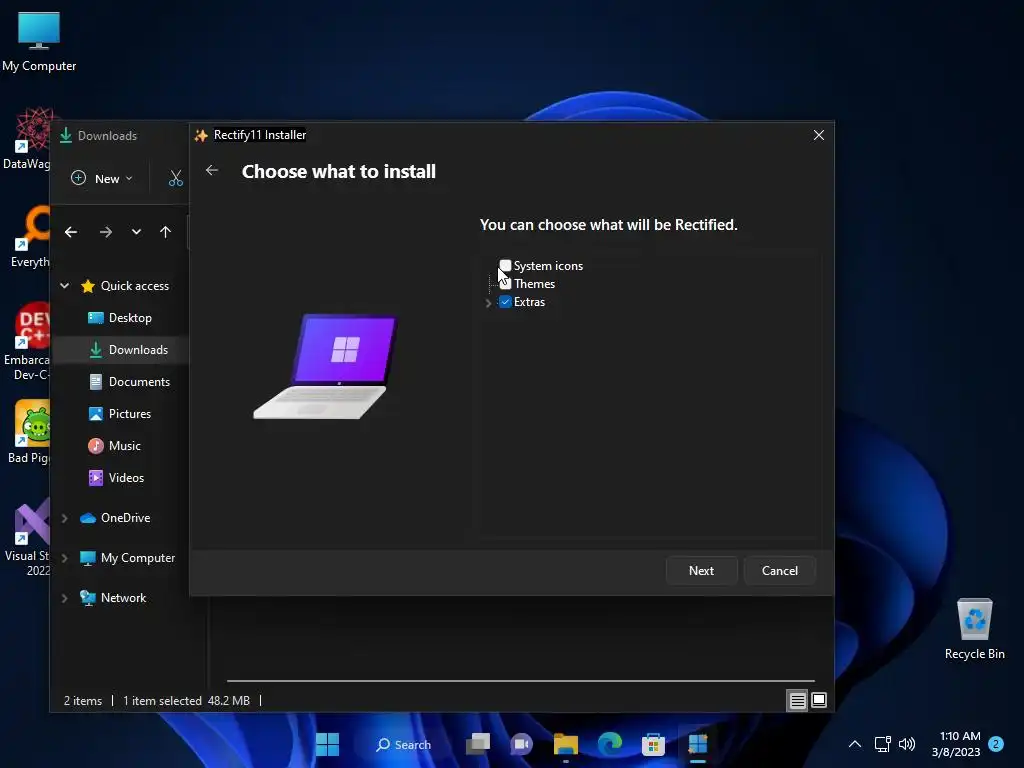1024x768 pixels.
Task: Expand the Network node
Action: point(65,598)
